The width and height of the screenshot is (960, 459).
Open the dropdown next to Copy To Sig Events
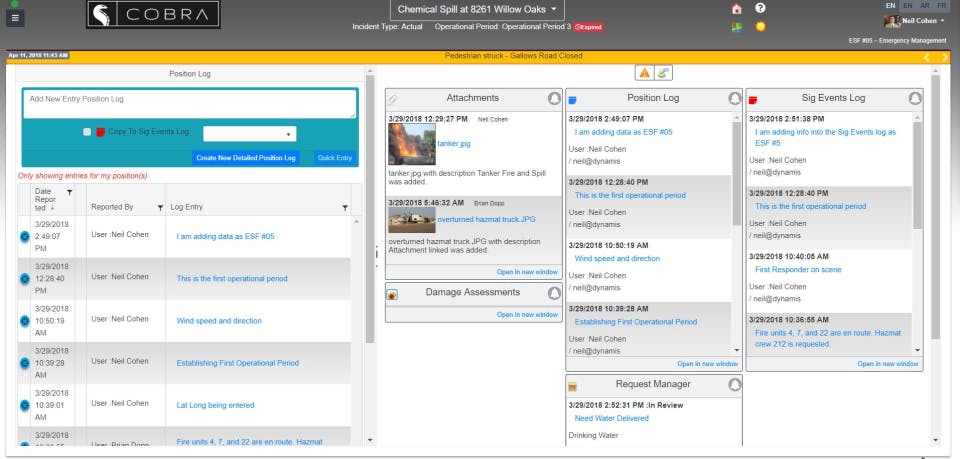(x=250, y=134)
